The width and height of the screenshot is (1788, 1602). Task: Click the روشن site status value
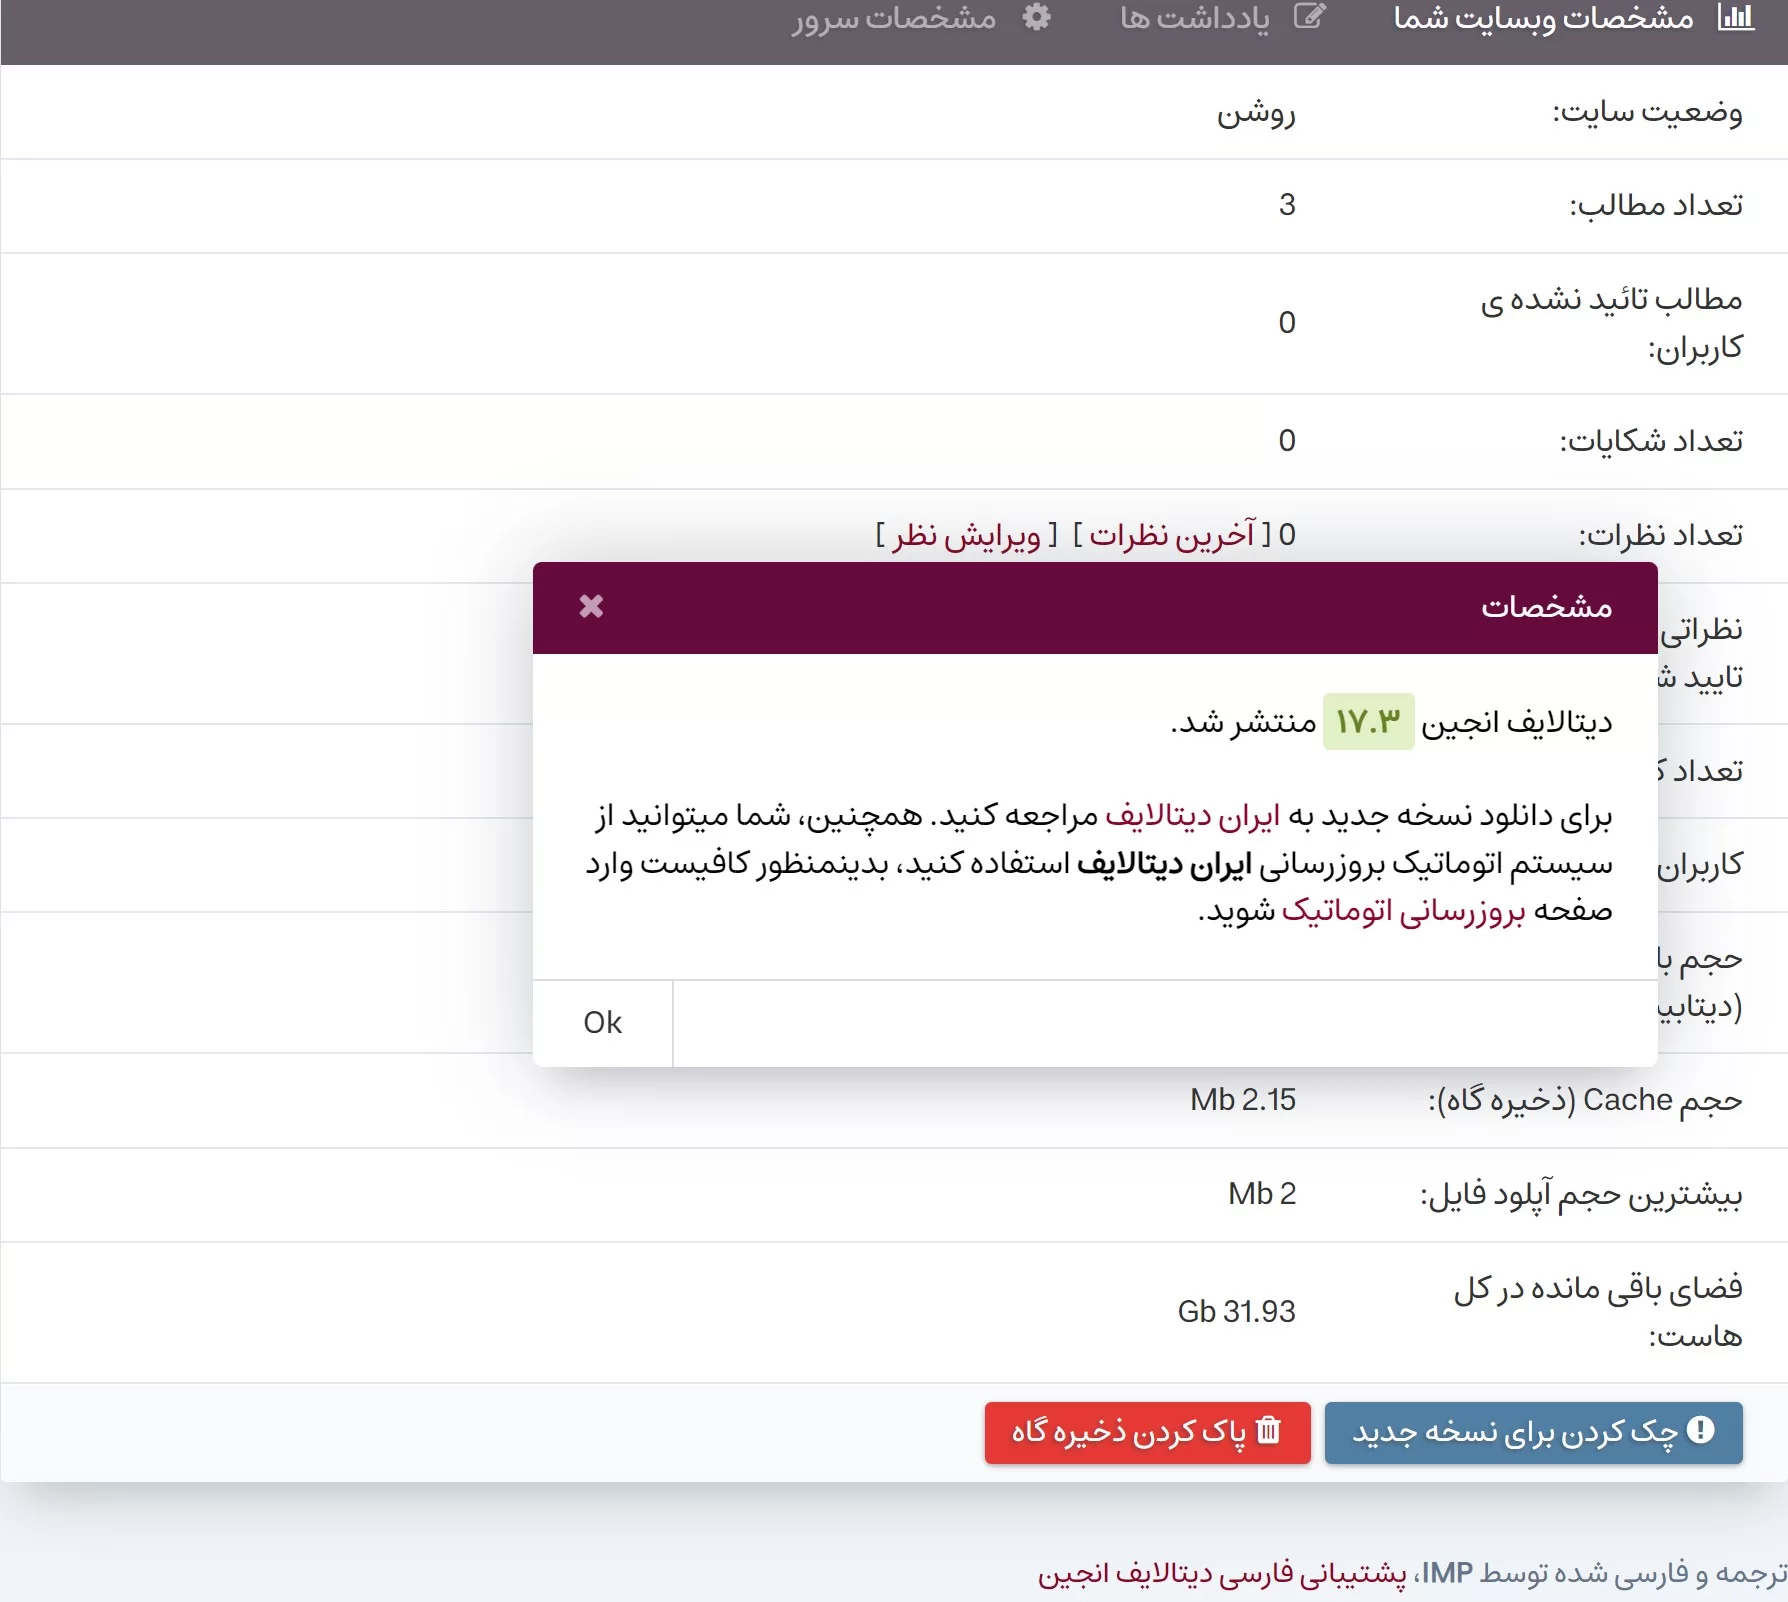tap(1256, 112)
